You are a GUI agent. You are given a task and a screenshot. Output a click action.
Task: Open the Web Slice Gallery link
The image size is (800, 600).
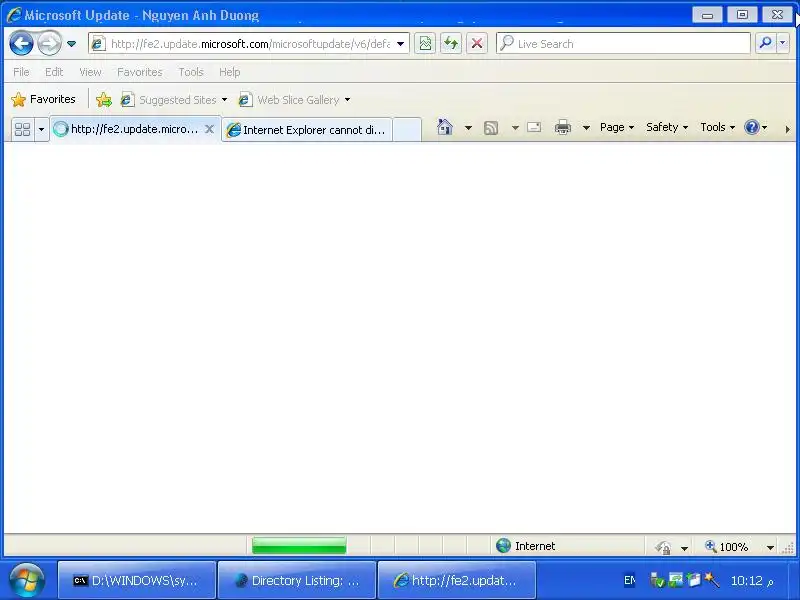coord(294,99)
